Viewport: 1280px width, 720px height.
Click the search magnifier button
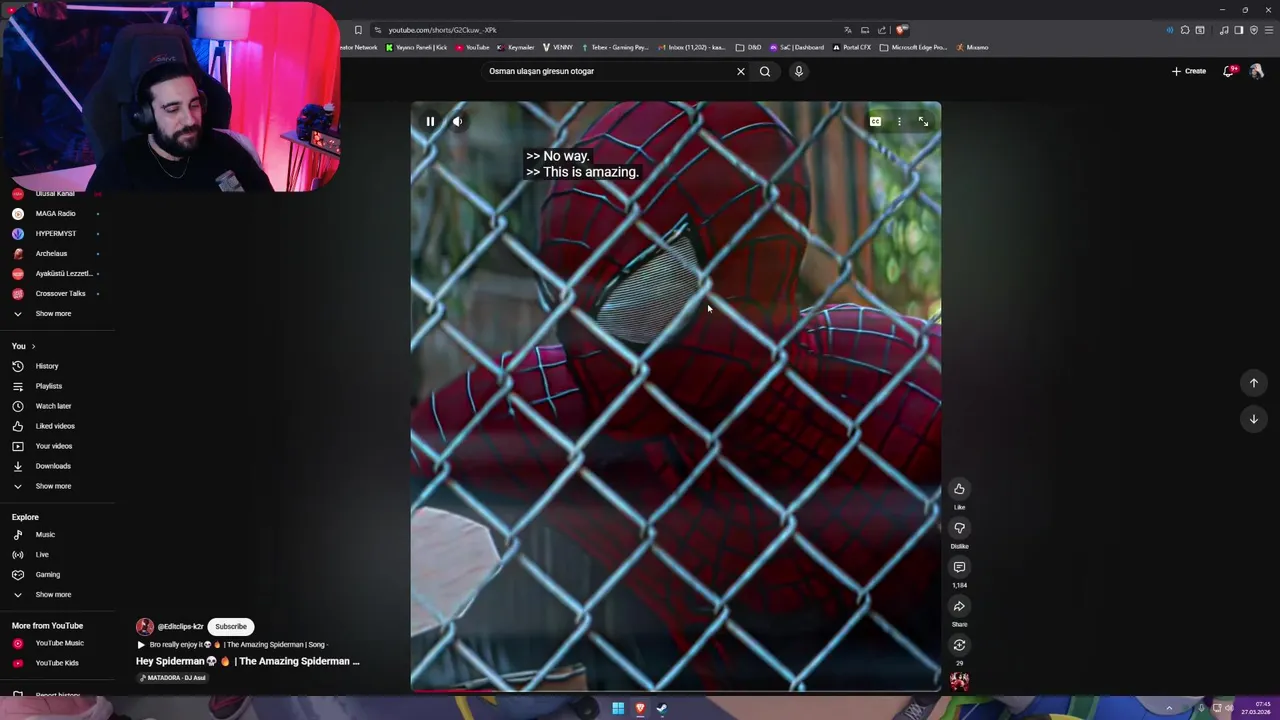tap(765, 71)
